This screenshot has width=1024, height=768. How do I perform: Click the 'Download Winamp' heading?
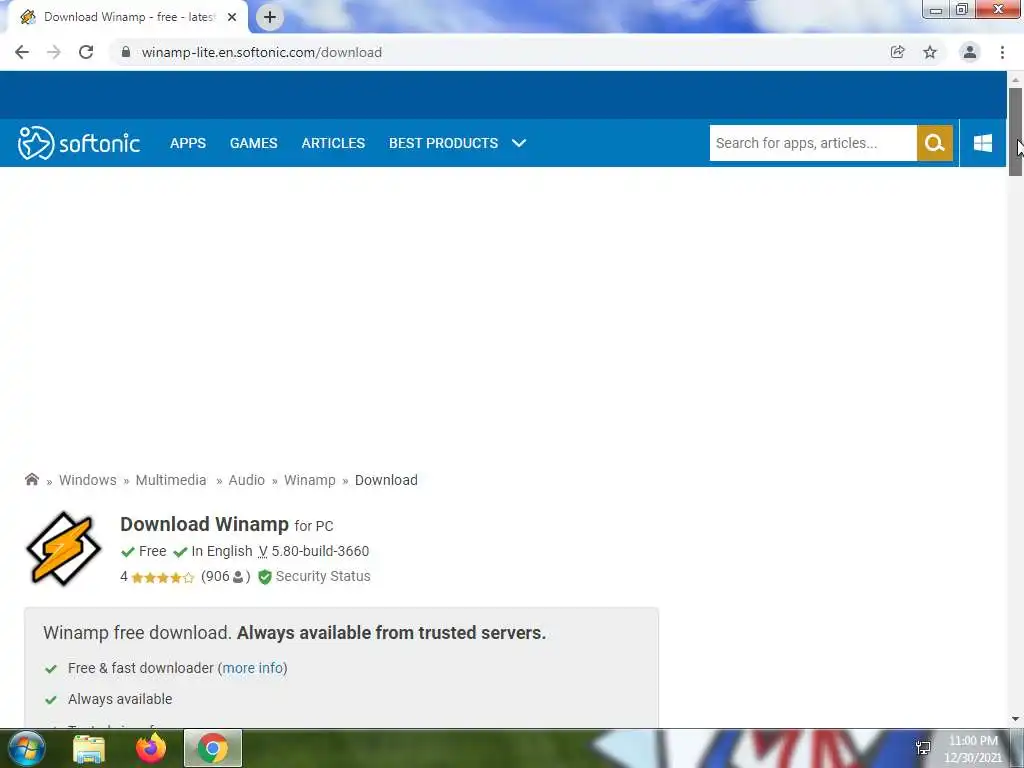[204, 524]
